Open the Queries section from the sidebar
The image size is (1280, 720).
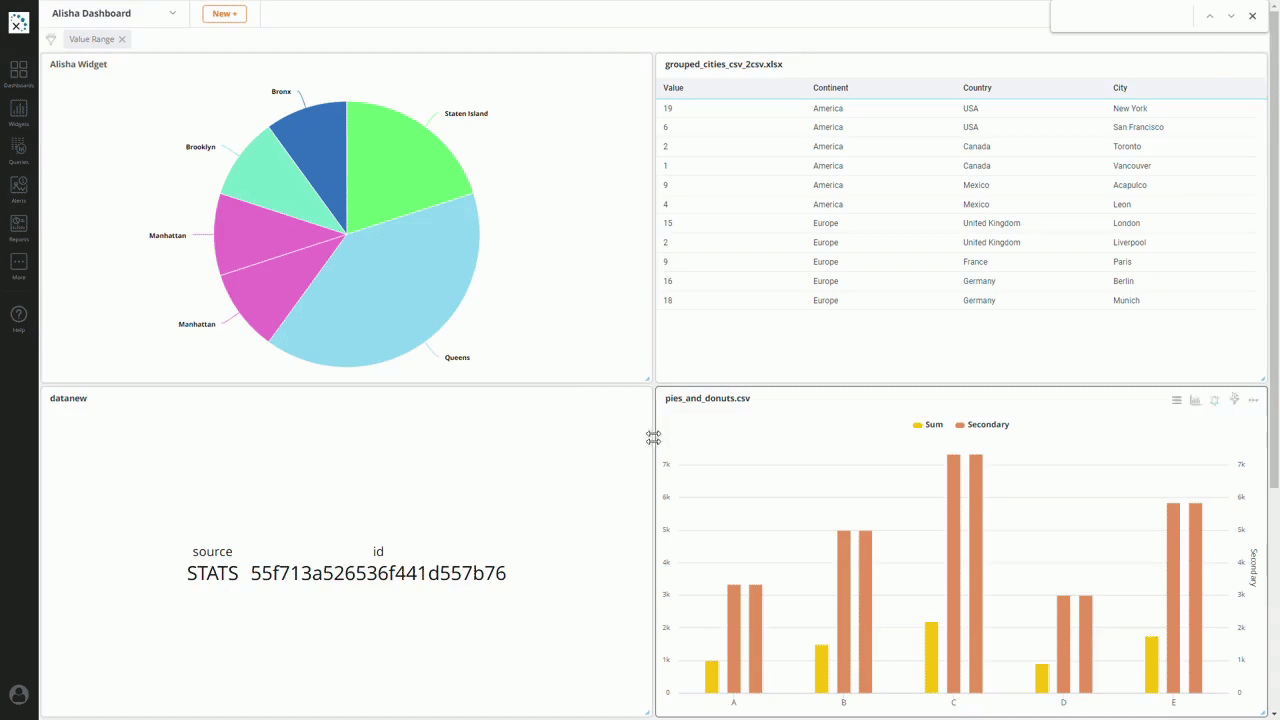coord(19,151)
